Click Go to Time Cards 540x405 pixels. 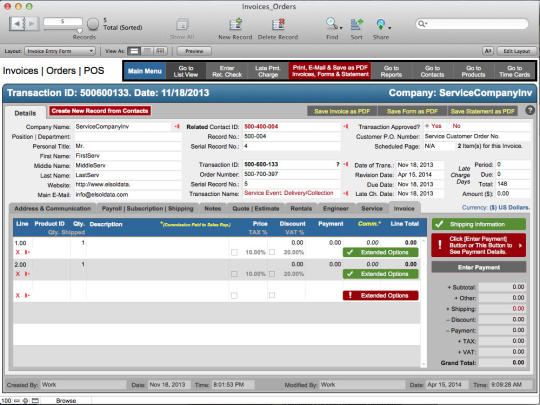[x=515, y=71]
